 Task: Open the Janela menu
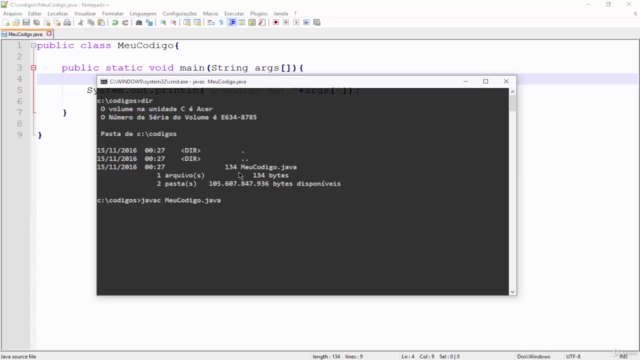click(x=280, y=13)
